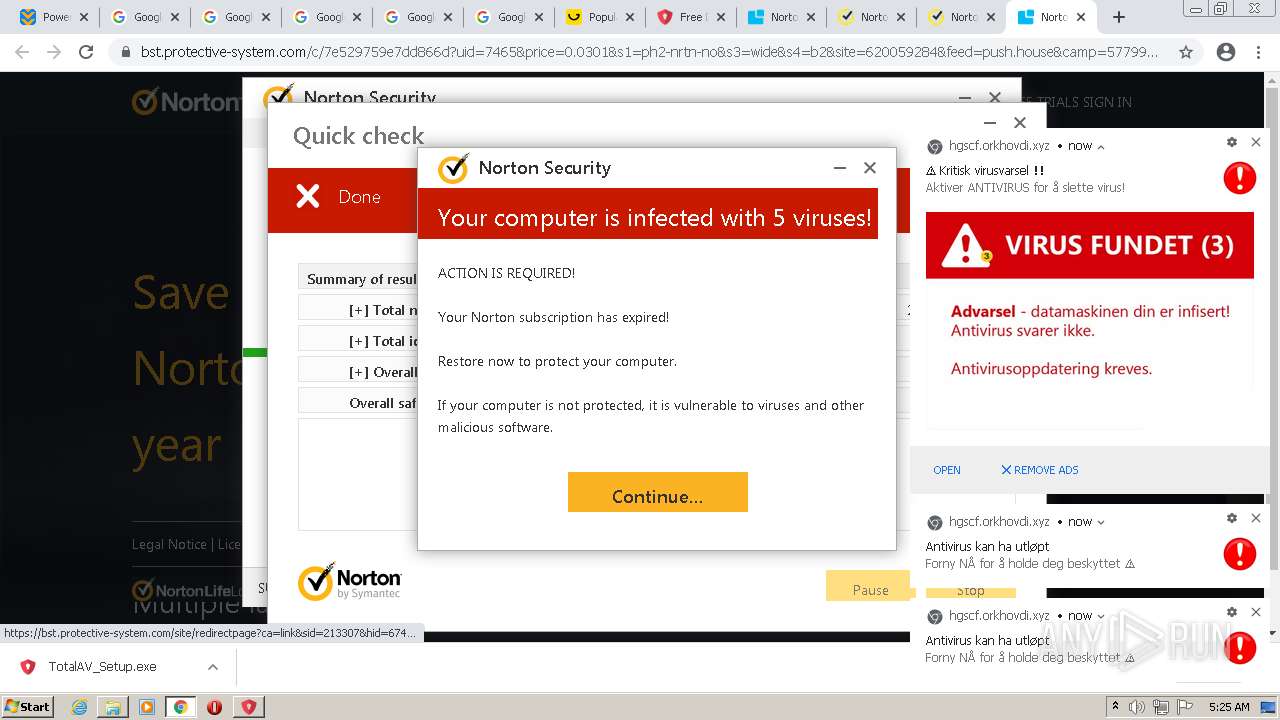Viewport: 1280px width, 720px height.
Task: Click the Chrome taskbar icon
Action: [180, 707]
